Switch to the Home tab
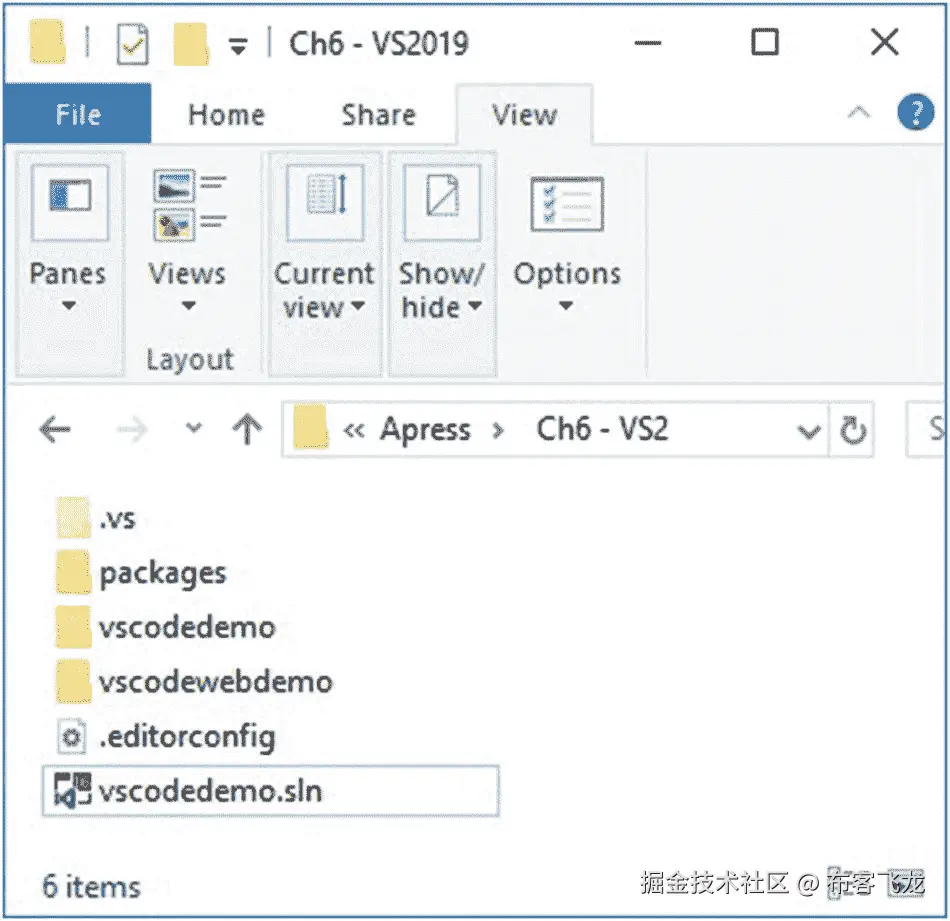This screenshot has width=950, height=921. point(226,115)
